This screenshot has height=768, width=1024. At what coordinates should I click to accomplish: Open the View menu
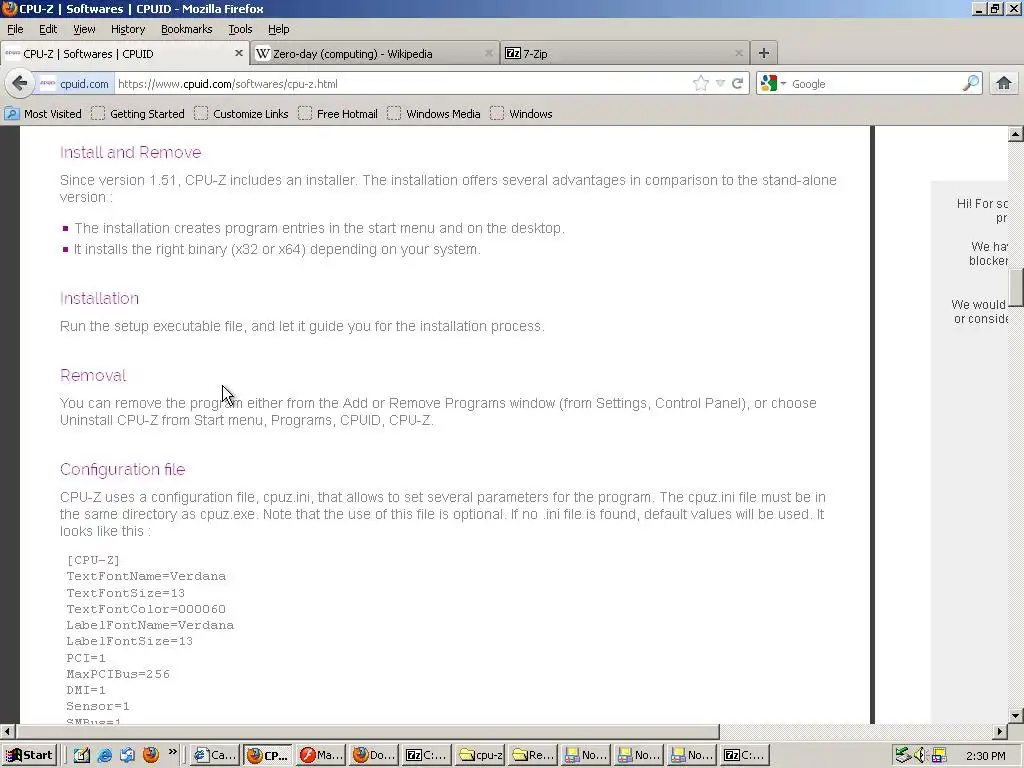[84, 29]
